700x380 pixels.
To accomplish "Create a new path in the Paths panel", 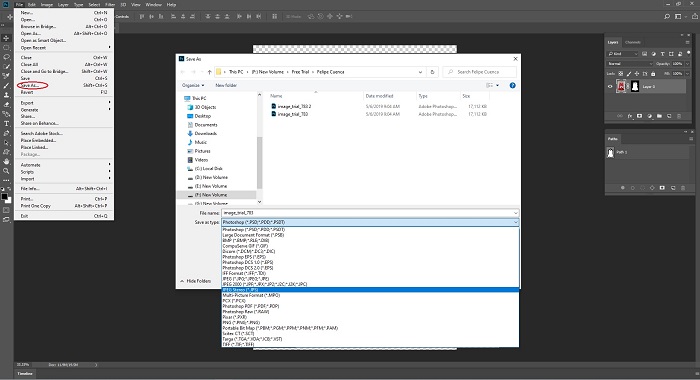I will tap(673, 188).
